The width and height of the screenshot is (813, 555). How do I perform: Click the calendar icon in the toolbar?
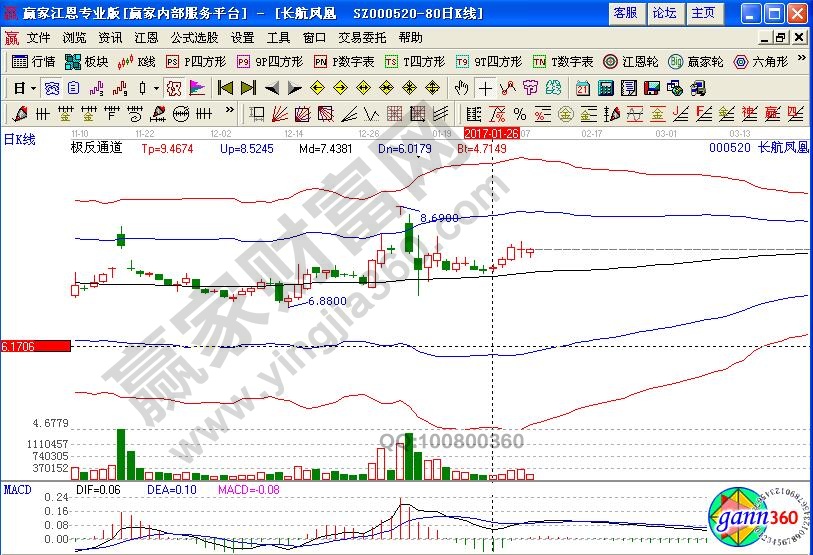coord(582,87)
